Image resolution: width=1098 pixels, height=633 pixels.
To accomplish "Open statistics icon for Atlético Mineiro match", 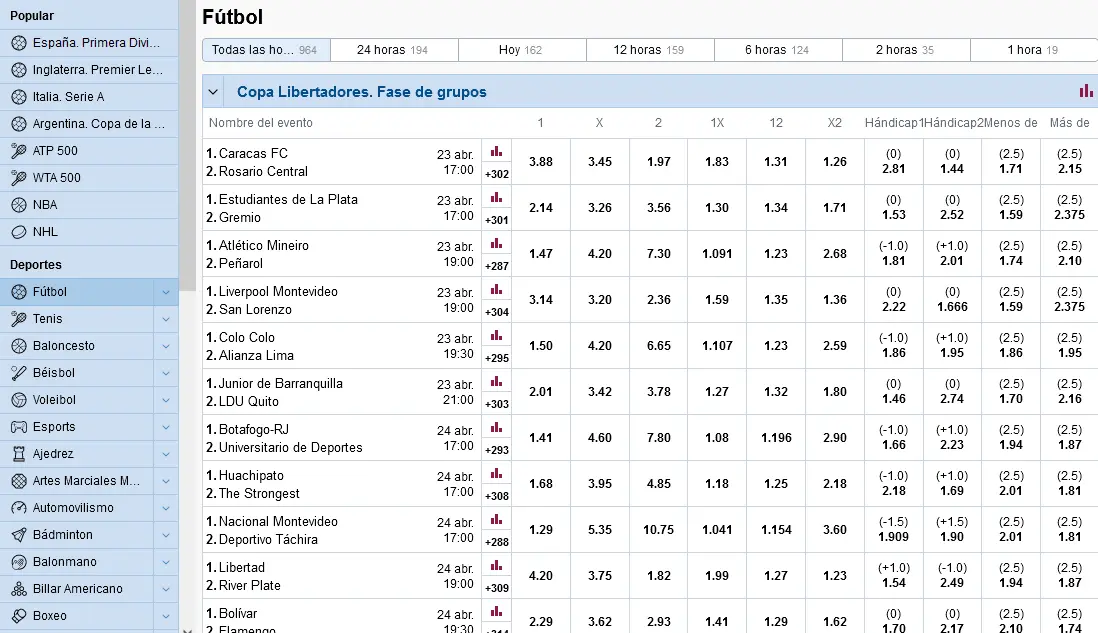I will click(496, 244).
